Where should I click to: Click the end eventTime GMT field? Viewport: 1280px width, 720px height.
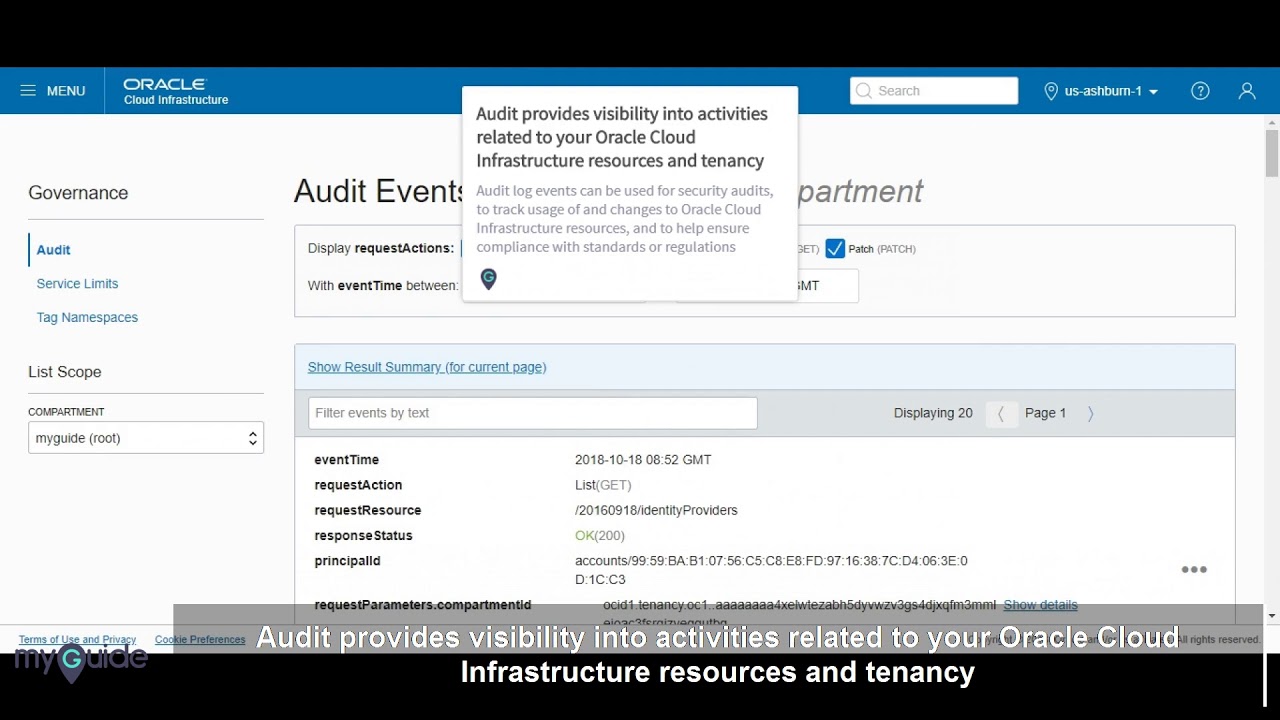click(767, 286)
